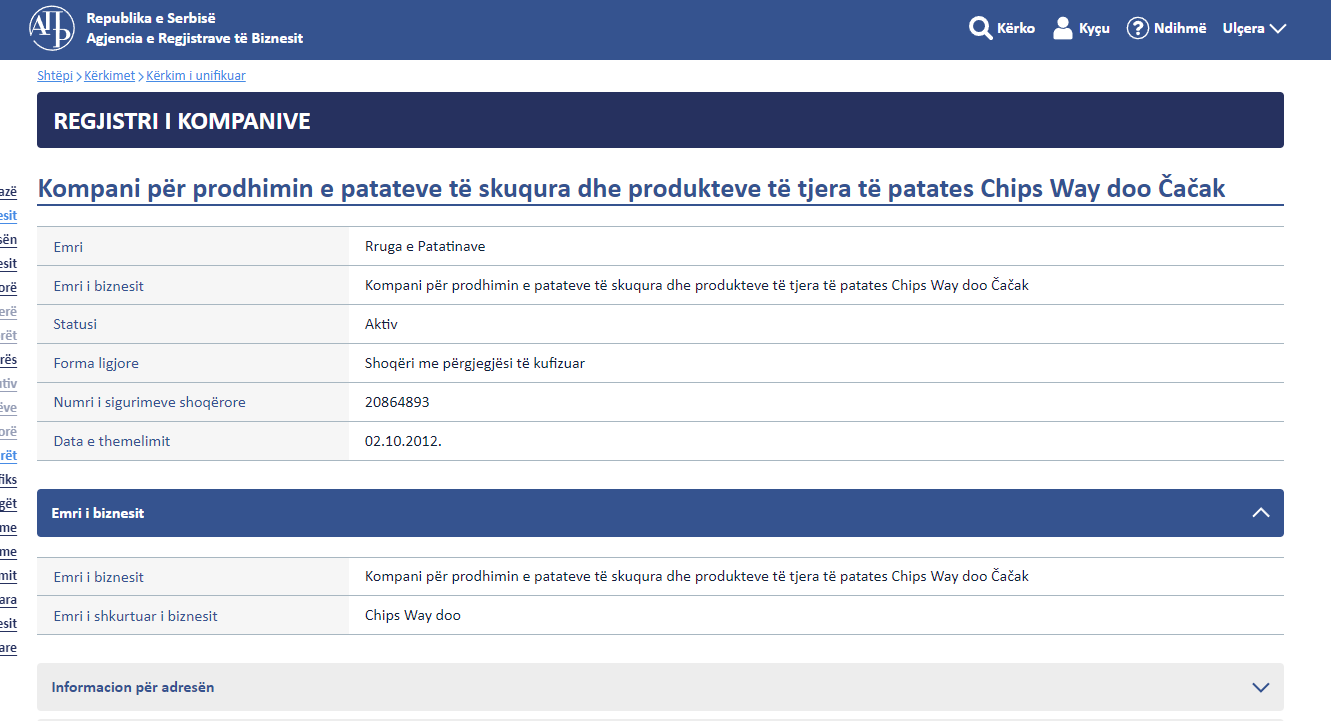Select the value Rruga e Patatinave

click(x=425, y=246)
